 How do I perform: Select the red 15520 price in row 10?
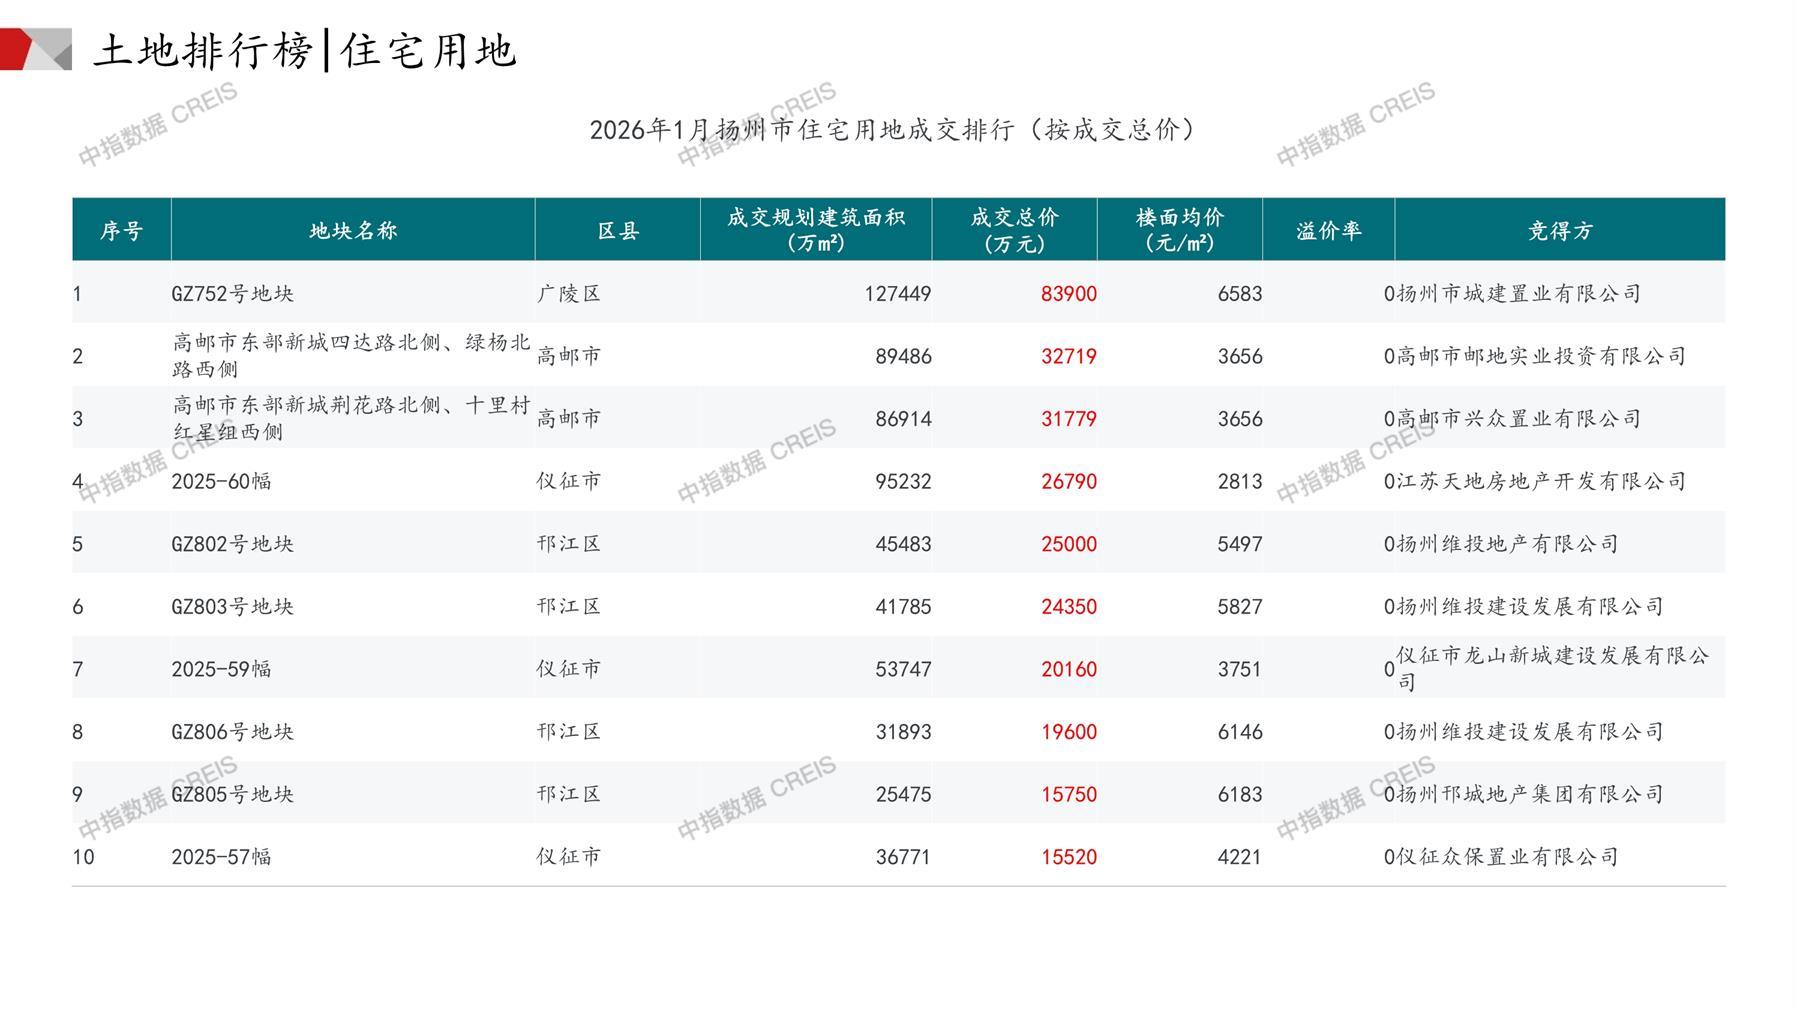point(1068,857)
